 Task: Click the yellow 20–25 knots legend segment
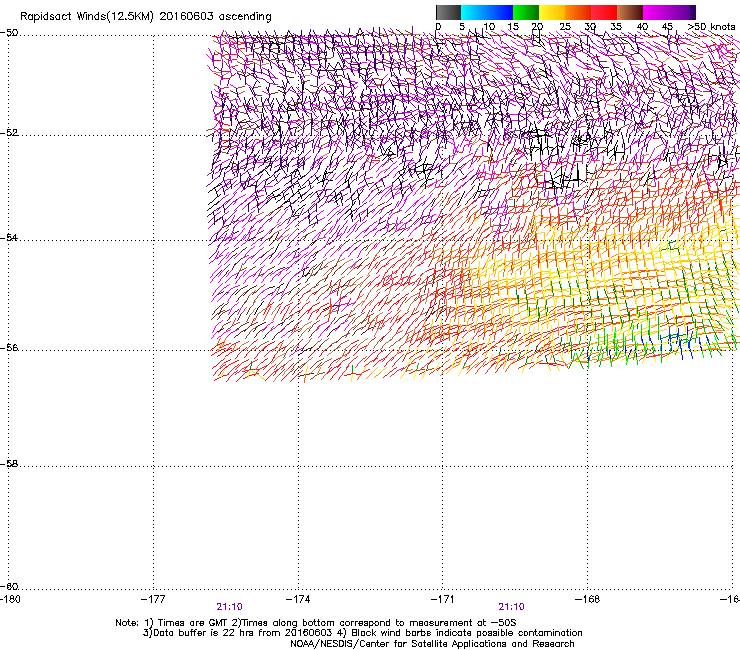tap(552, 12)
